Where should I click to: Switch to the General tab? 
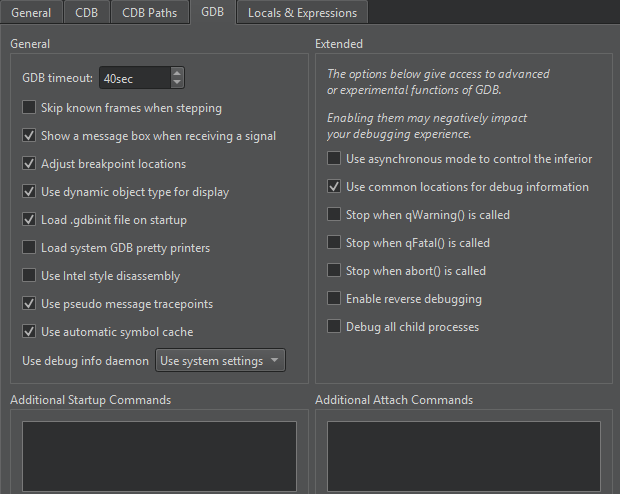(31, 12)
